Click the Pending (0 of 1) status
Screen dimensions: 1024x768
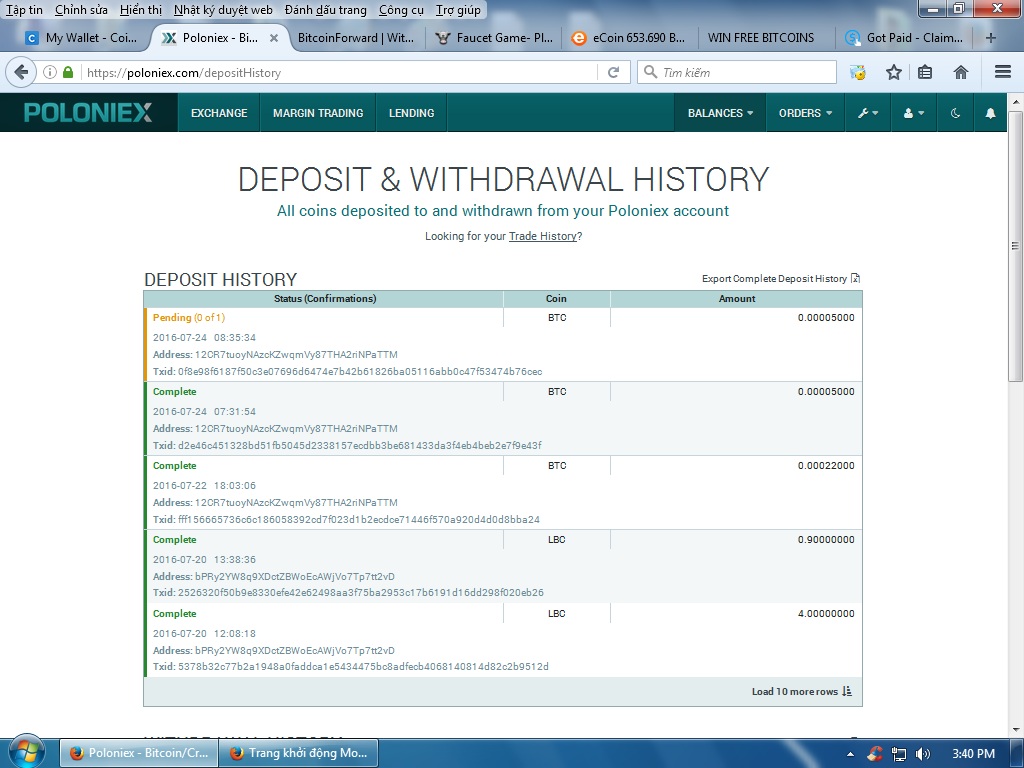click(189, 317)
